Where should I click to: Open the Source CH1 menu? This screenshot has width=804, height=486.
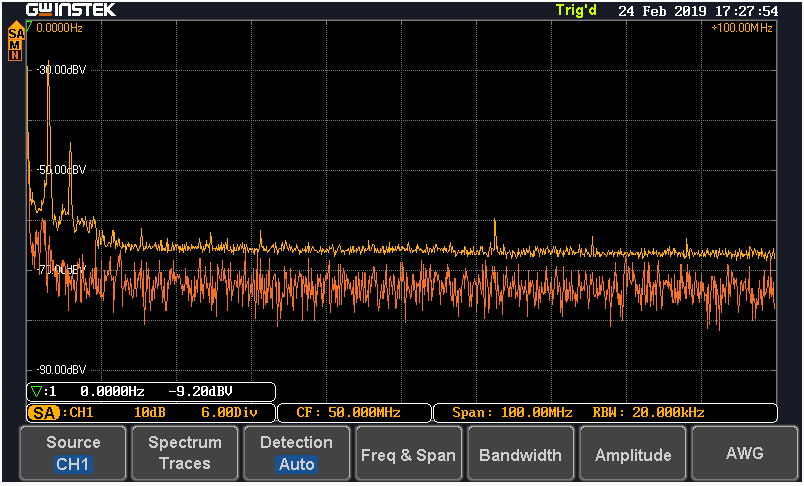pos(73,453)
